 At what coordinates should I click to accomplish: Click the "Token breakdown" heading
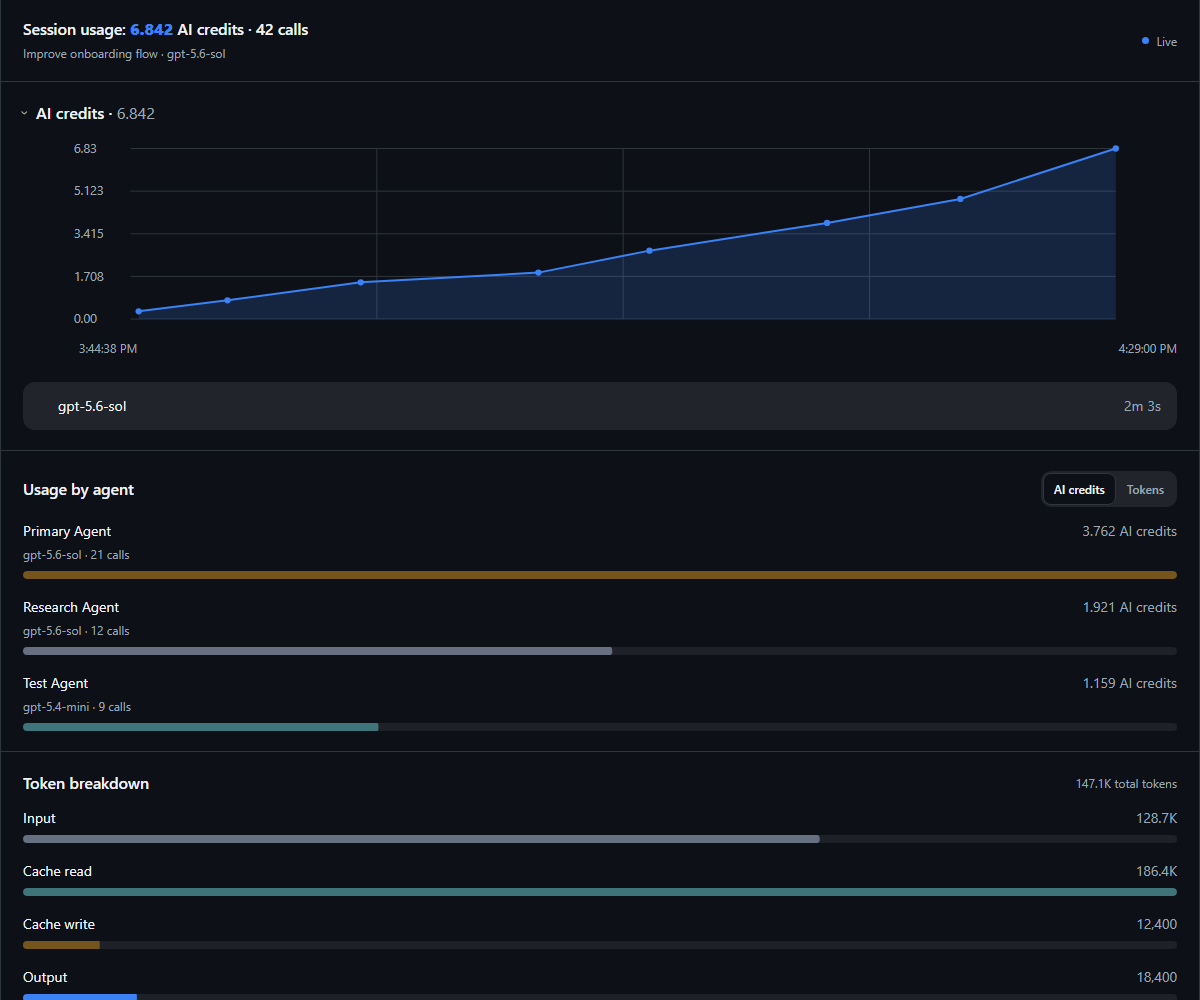[x=86, y=784]
